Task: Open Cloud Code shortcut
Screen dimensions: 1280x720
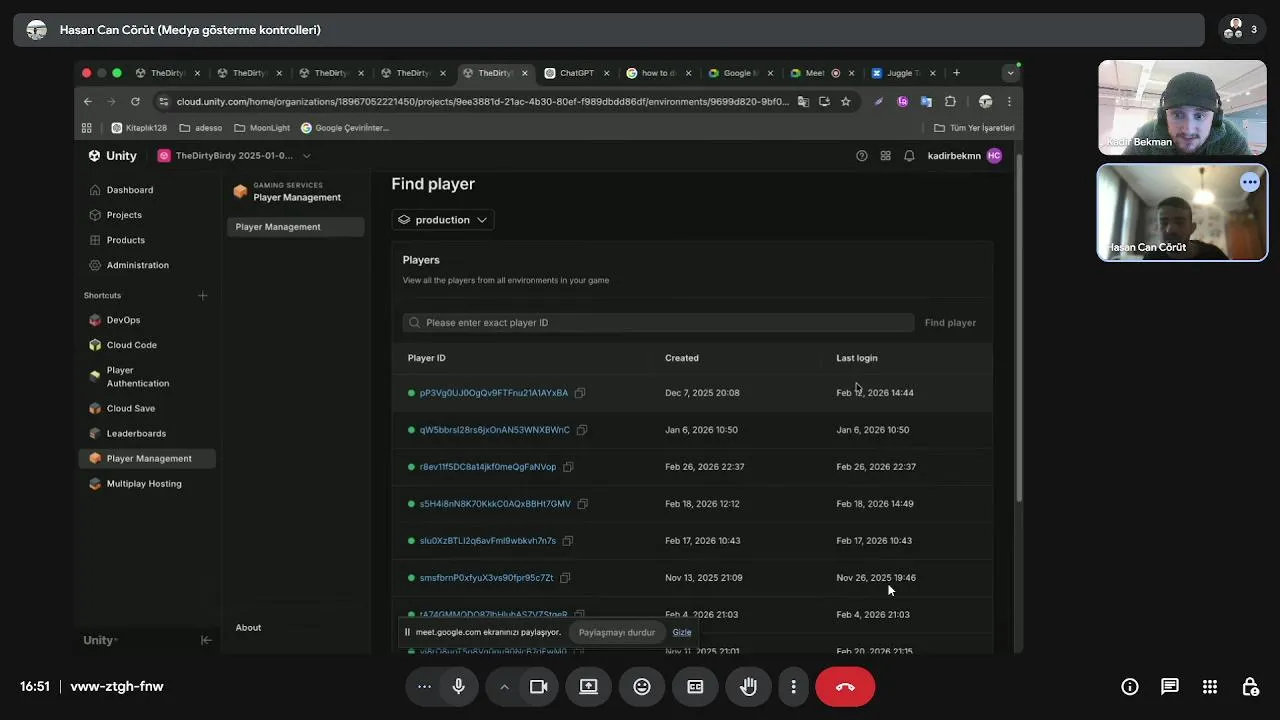Action: point(131,345)
